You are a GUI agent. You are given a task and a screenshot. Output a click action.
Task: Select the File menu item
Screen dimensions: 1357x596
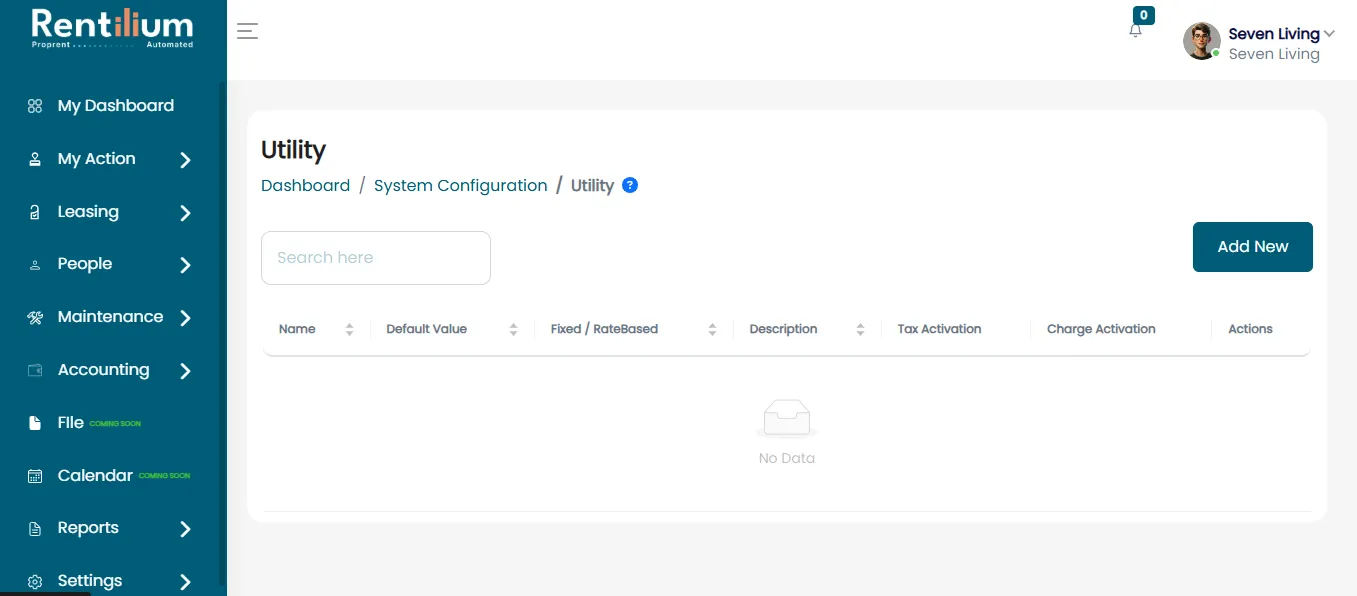pos(70,423)
